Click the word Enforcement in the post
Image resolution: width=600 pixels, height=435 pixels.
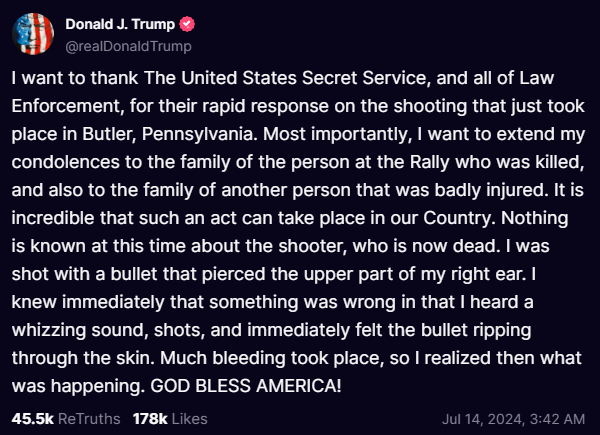[66, 106]
